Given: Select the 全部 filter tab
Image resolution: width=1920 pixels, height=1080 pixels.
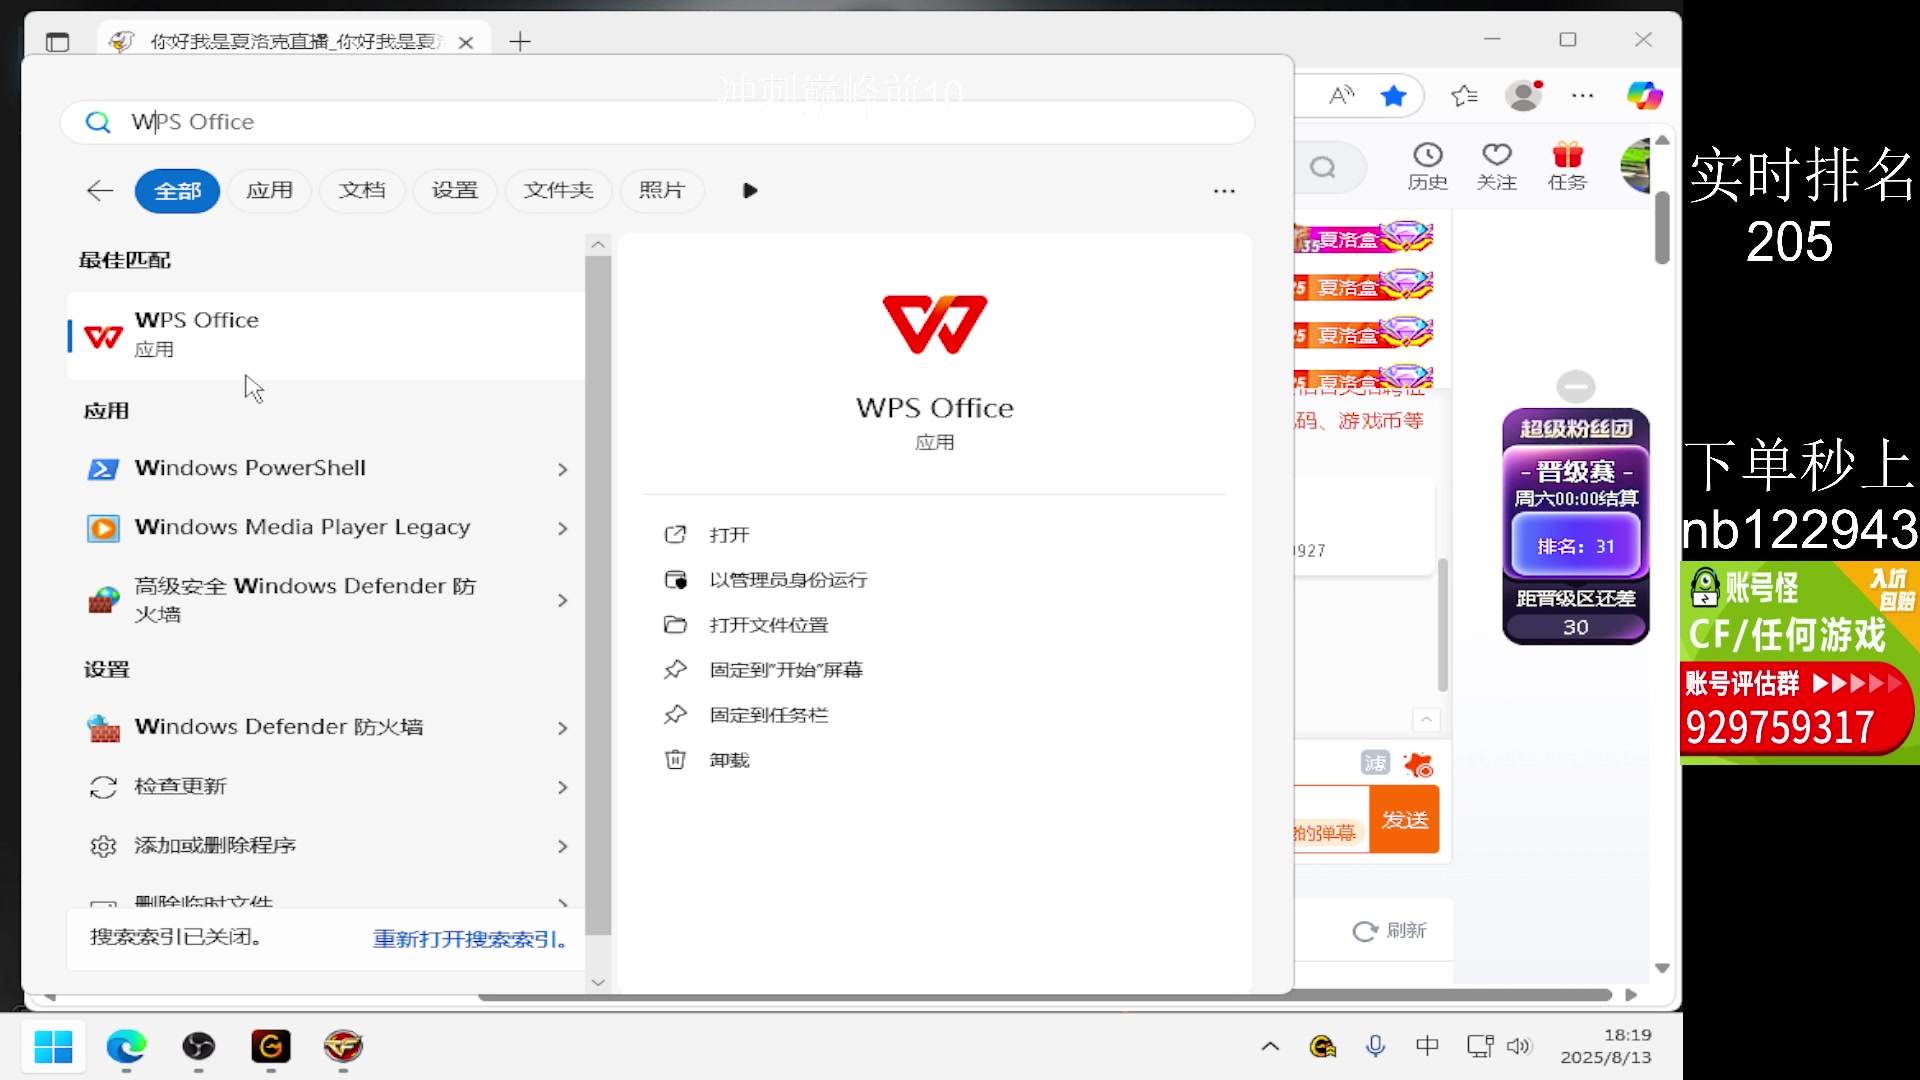Looking at the screenshot, I should (x=178, y=190).
